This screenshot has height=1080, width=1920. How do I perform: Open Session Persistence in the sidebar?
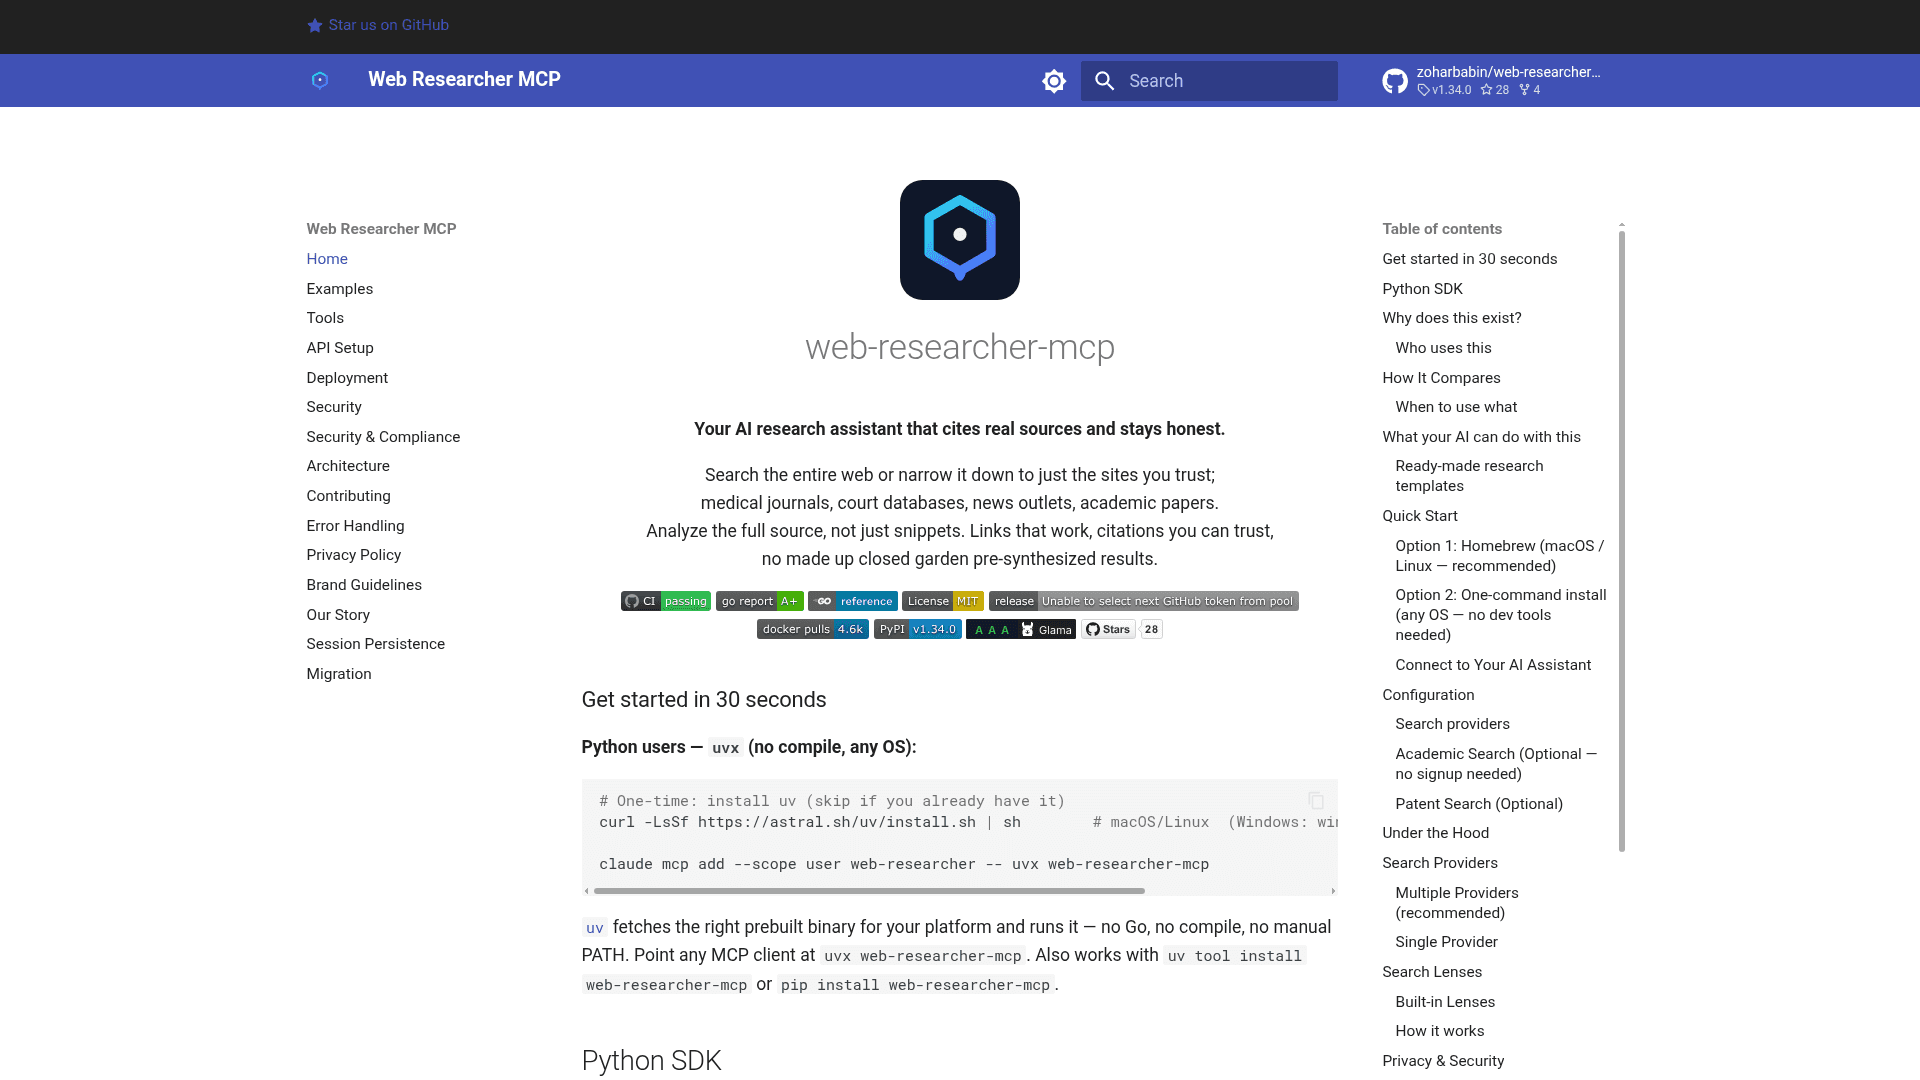376,644
